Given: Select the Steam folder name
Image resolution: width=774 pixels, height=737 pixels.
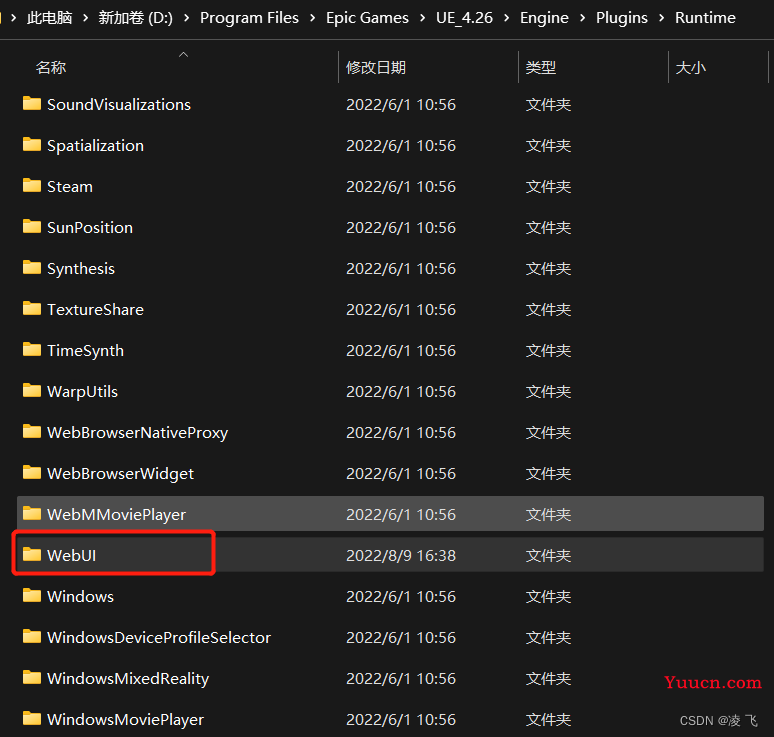Looking at the screenshot, I should click(70, 187).
